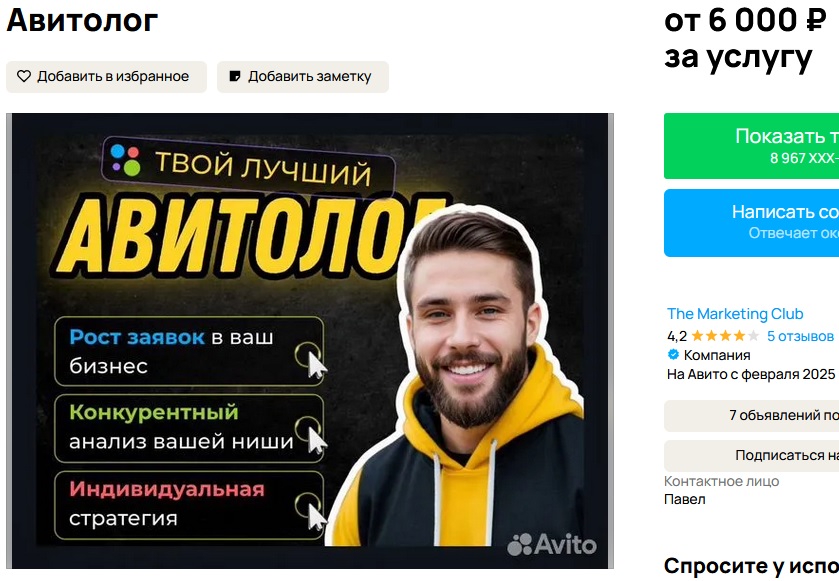839x581 pixels.
Task: Click the green Показать телефон button
Action: click(x=751, y=146)
